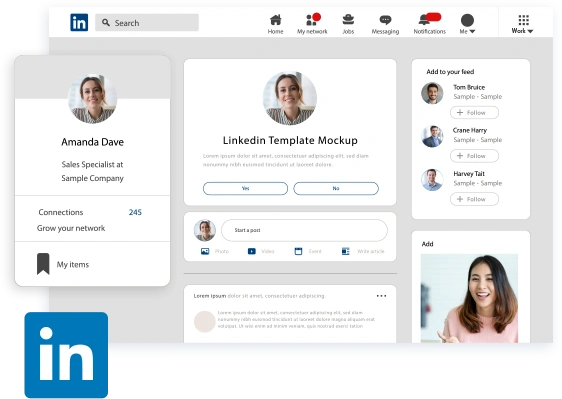This screenshot has height=399, width=562.
Task: Follow Tom Bruice
Action: 474,113
